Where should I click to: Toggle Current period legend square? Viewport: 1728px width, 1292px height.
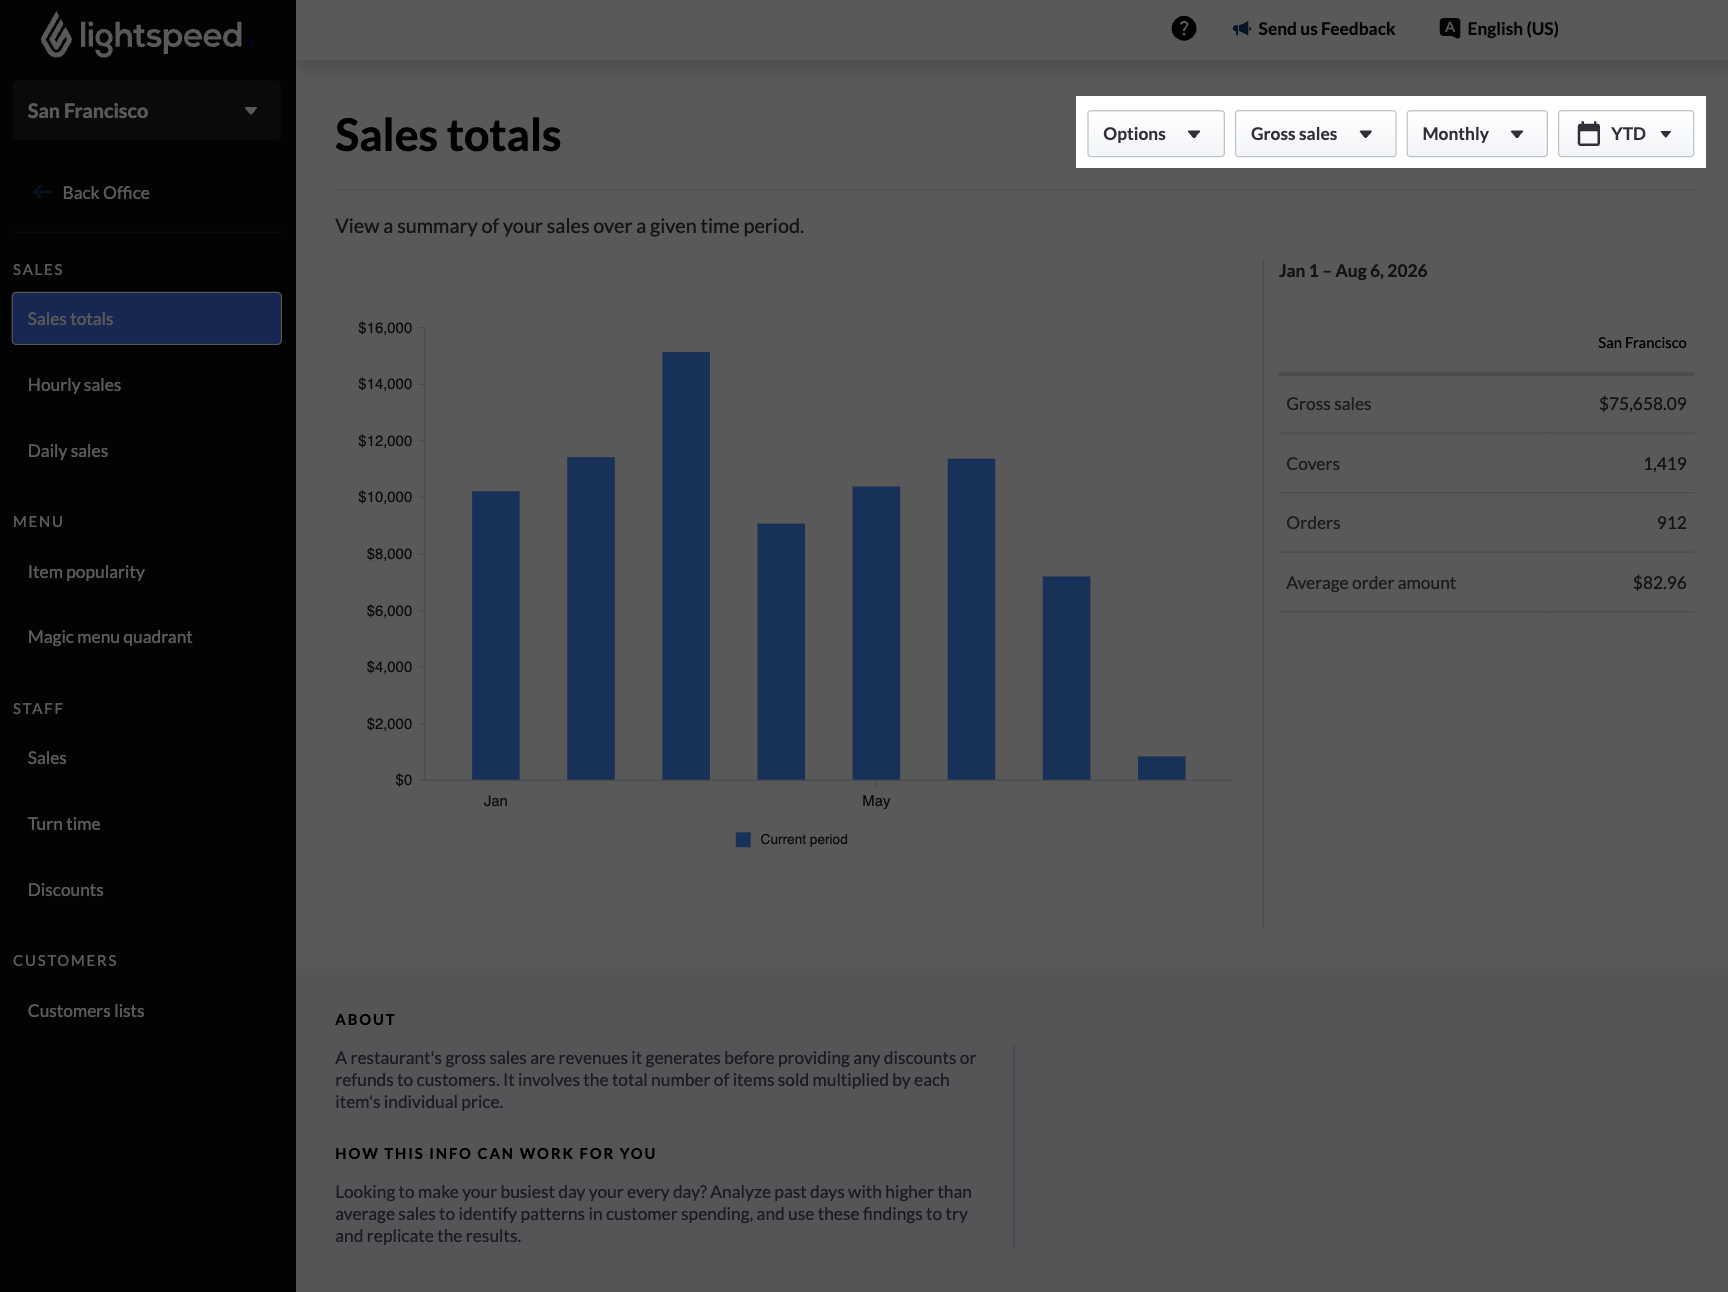point(743,840)
